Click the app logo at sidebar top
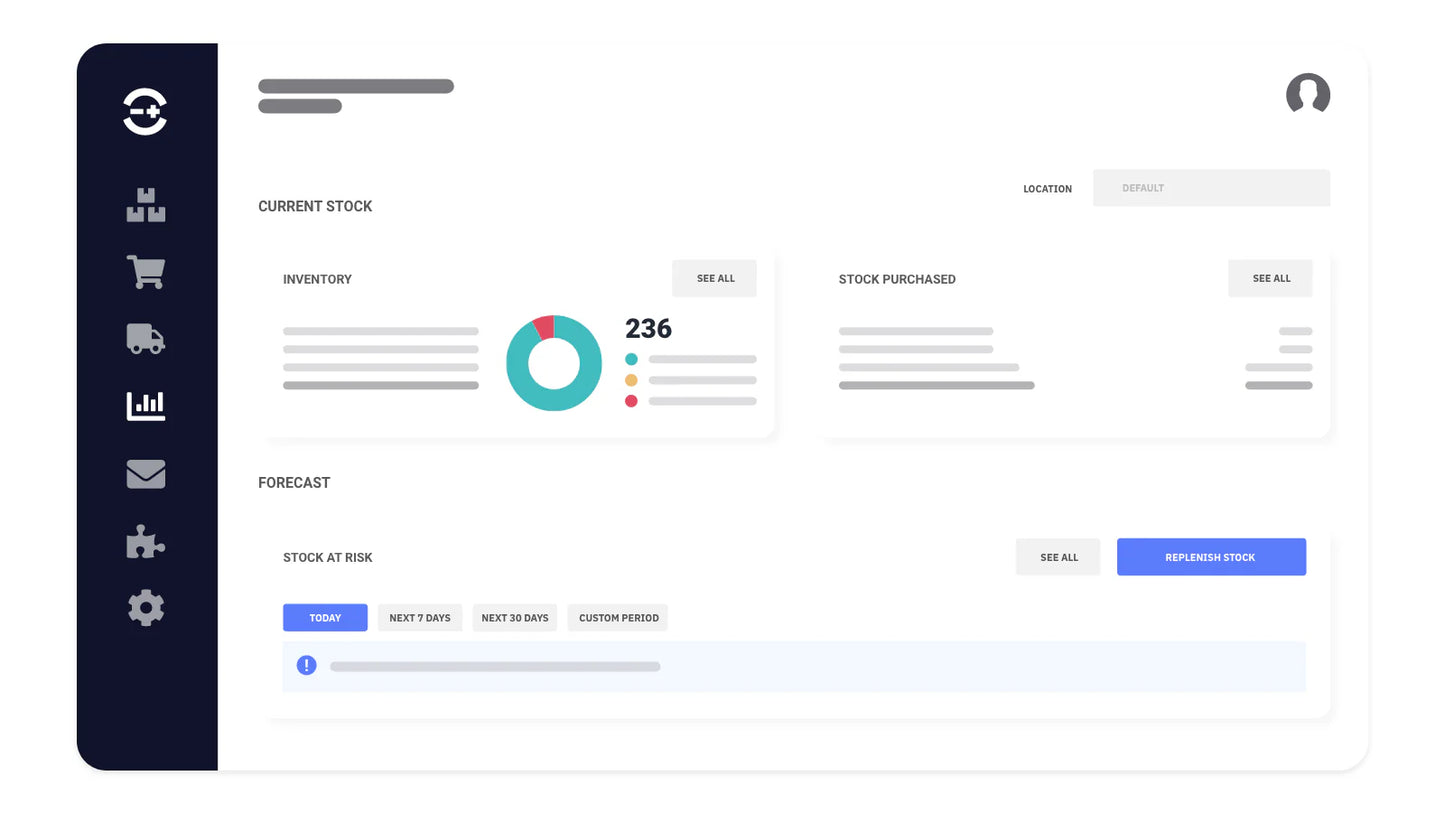Viewport: 1445px width, 813px height. [x=145, y=111]
